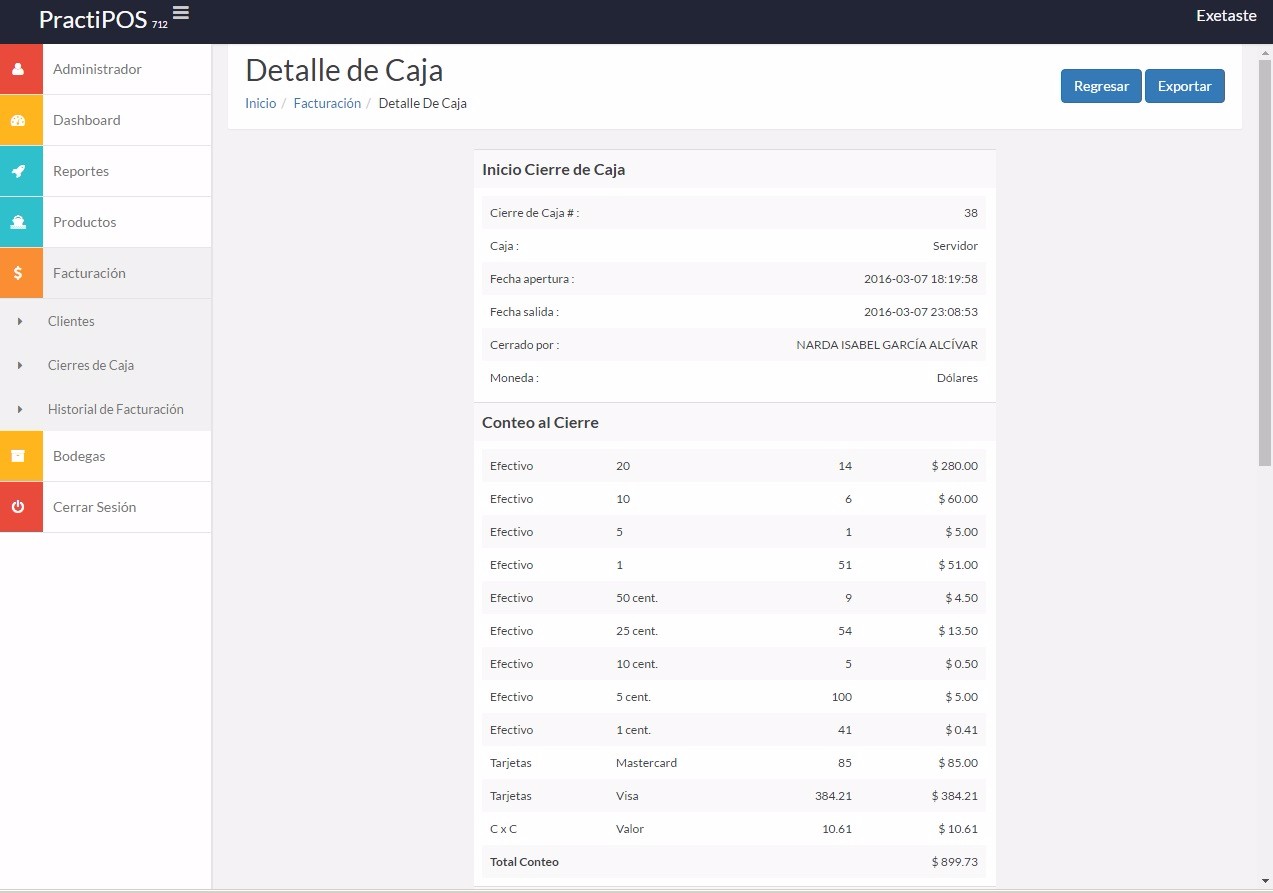Image resolution: width=1273 pixels, height=893 pixels.
Task: Click the Regresar button
Action: 1101,86
